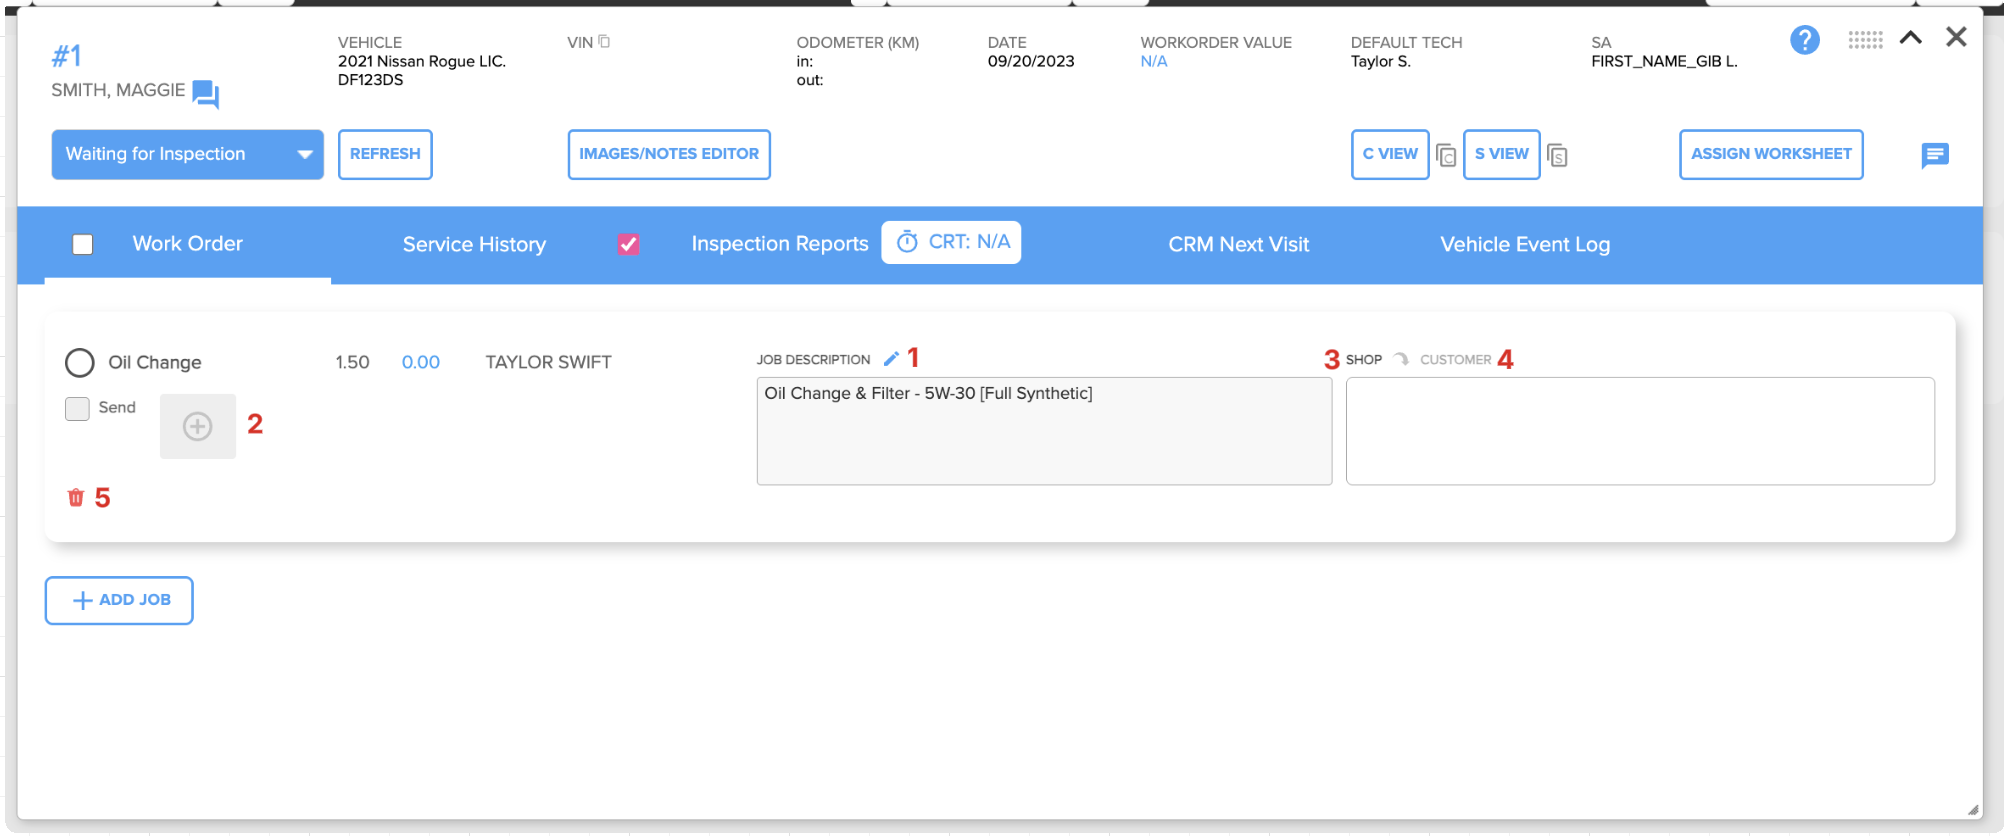
Task: Select the Oil Change radio circle
Action: [x=80, y=362]
